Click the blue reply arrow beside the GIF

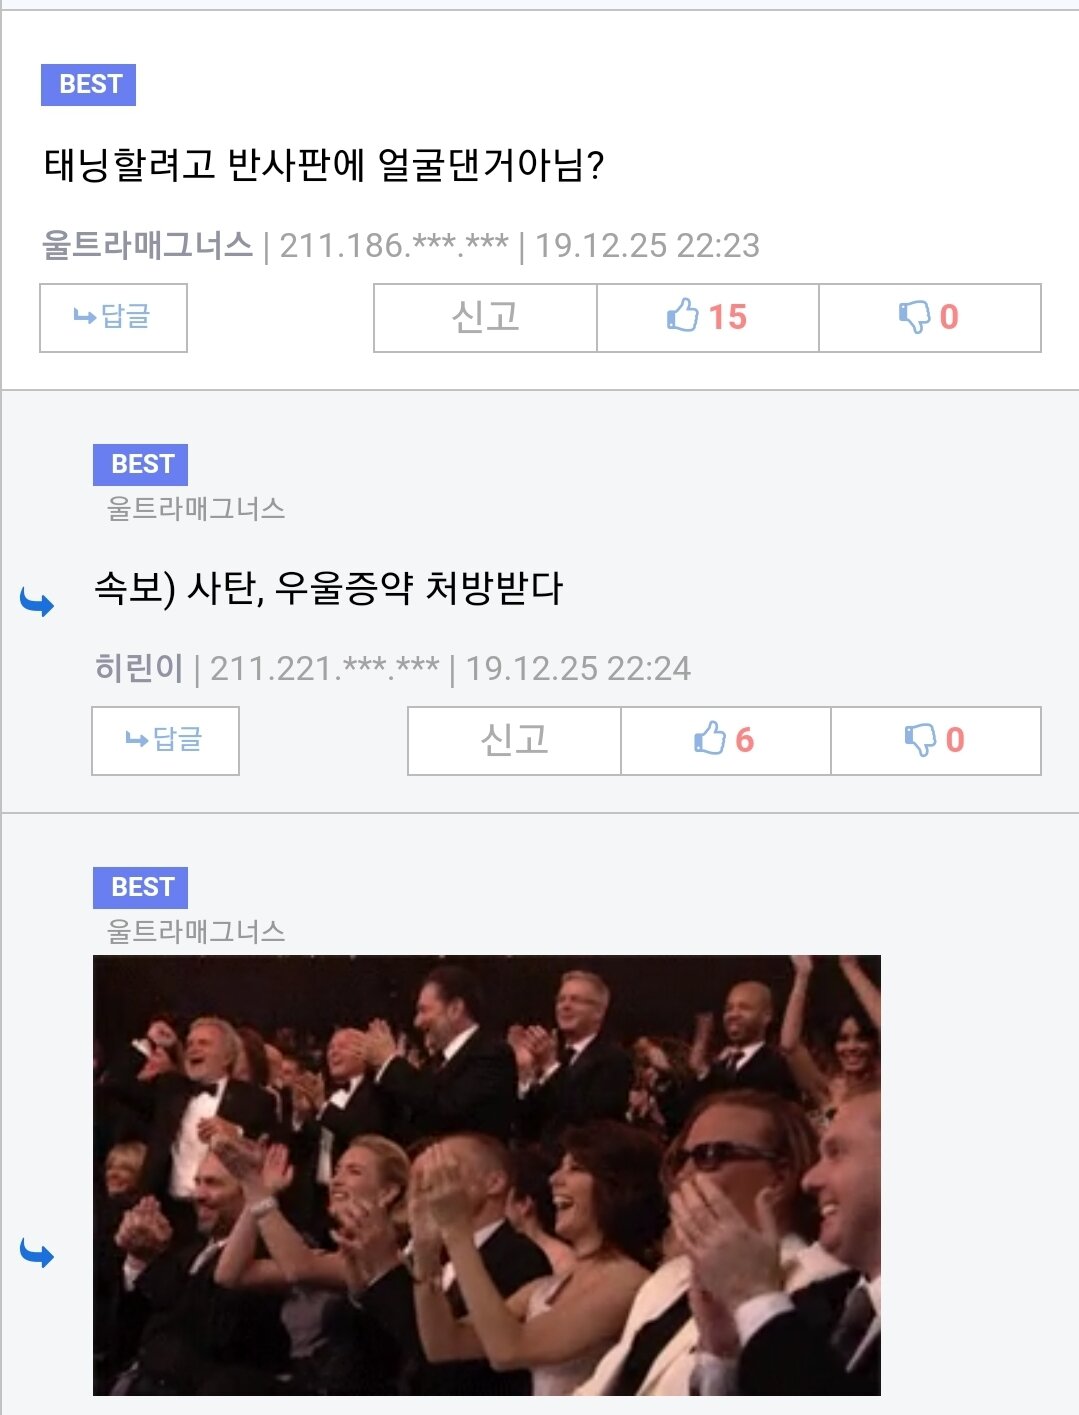pyautogui.click(x=37, y=1253)
